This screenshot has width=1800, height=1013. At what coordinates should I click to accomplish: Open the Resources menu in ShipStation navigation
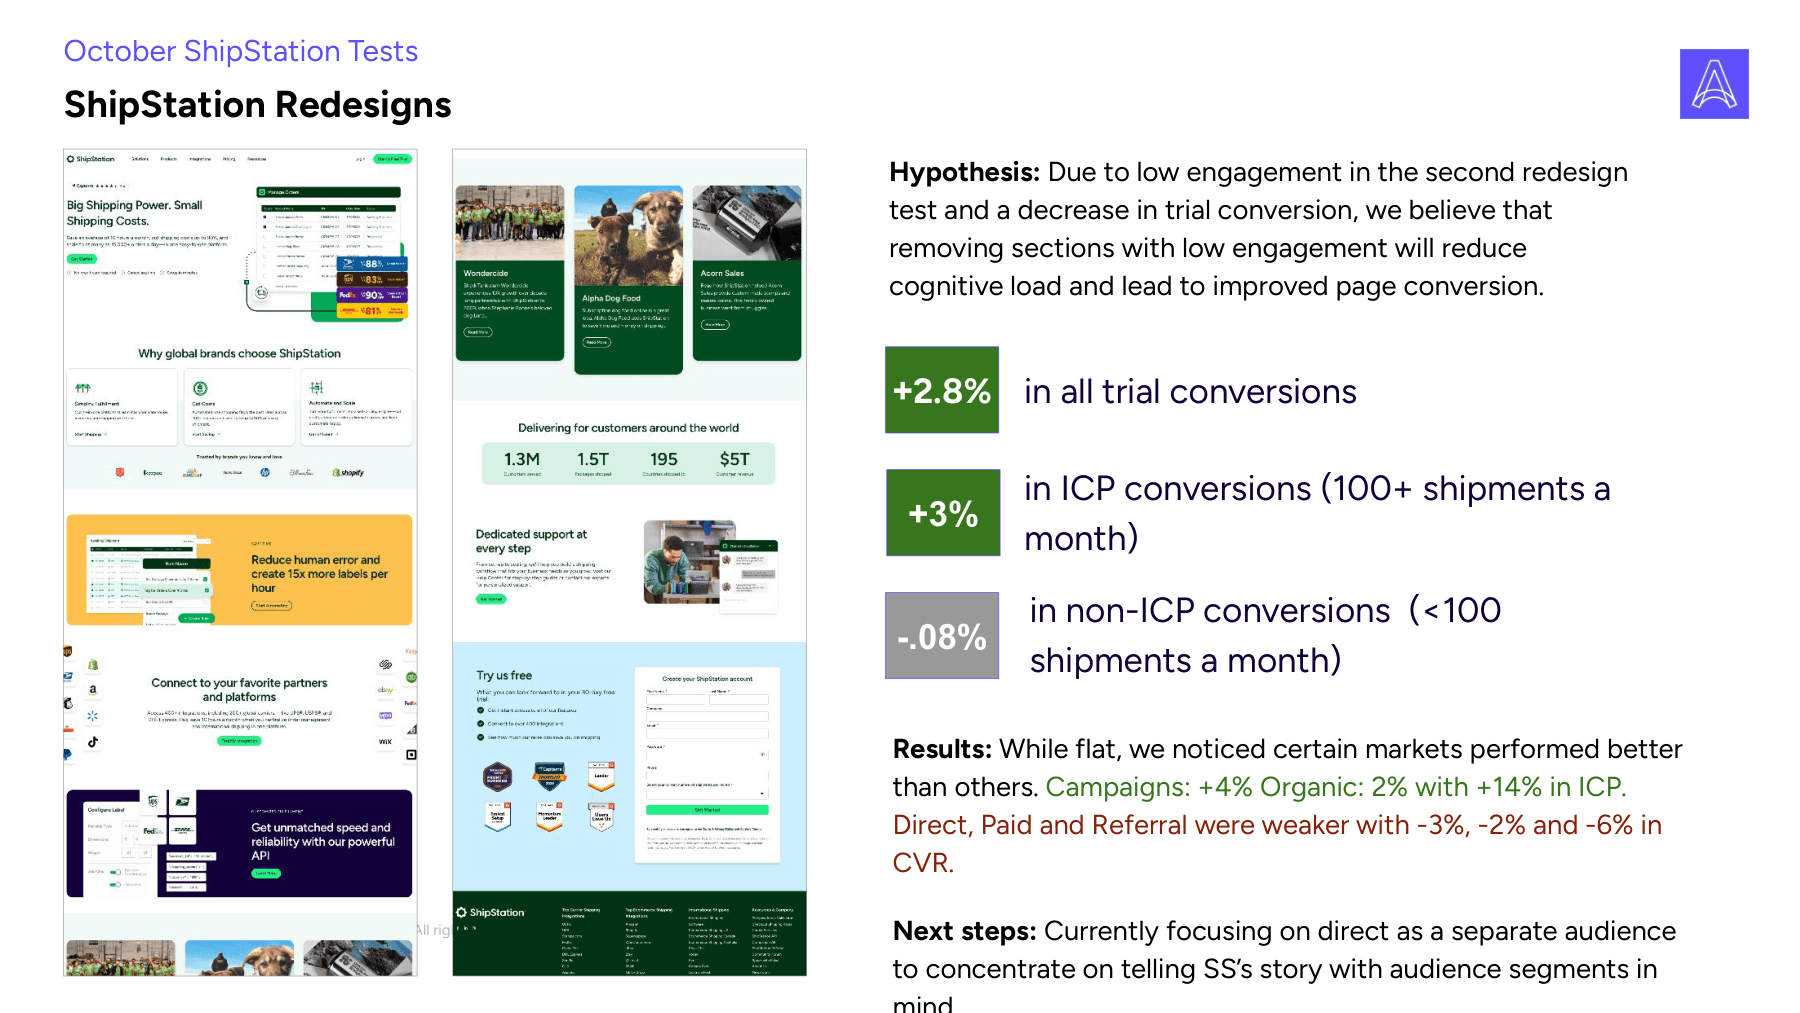click(257, 159)
